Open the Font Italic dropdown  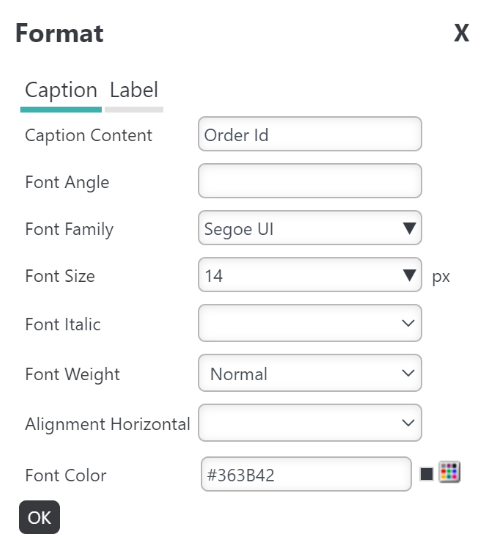pyautogui.click(x=310, y=323)
